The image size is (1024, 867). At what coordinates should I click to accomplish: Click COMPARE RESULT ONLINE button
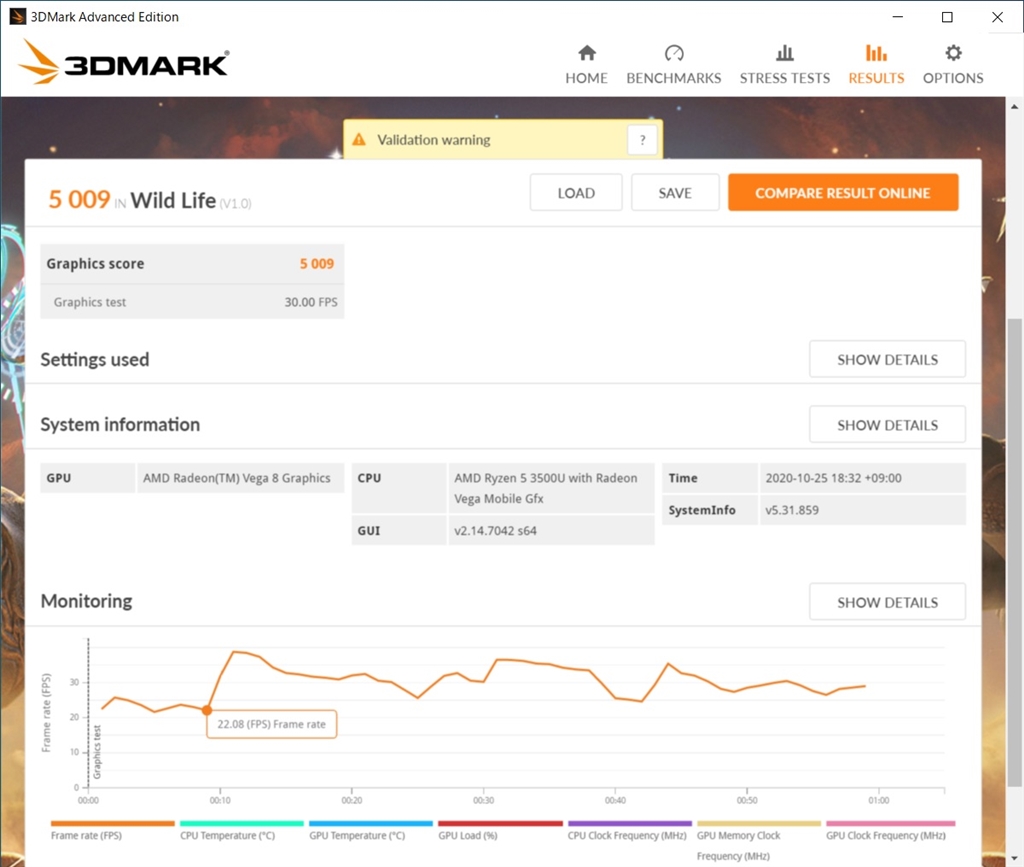843,193
